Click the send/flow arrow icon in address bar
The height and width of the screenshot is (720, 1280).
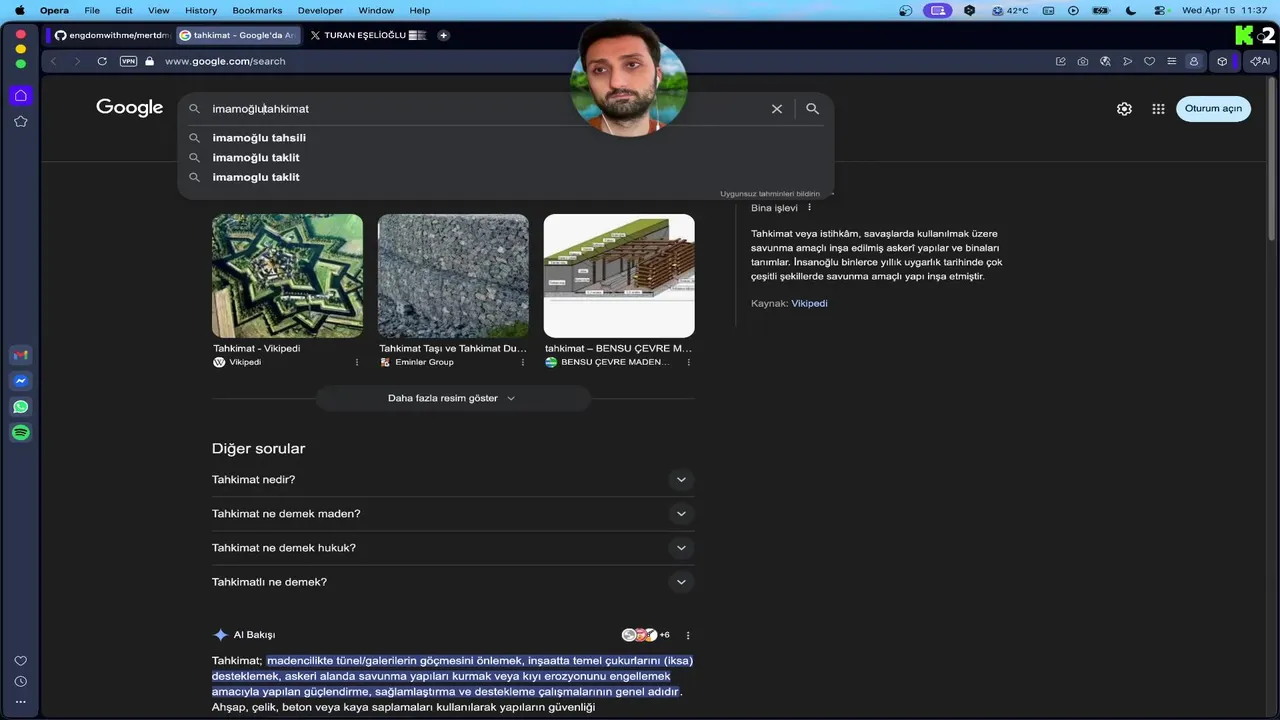click(x=1127, y=61)
